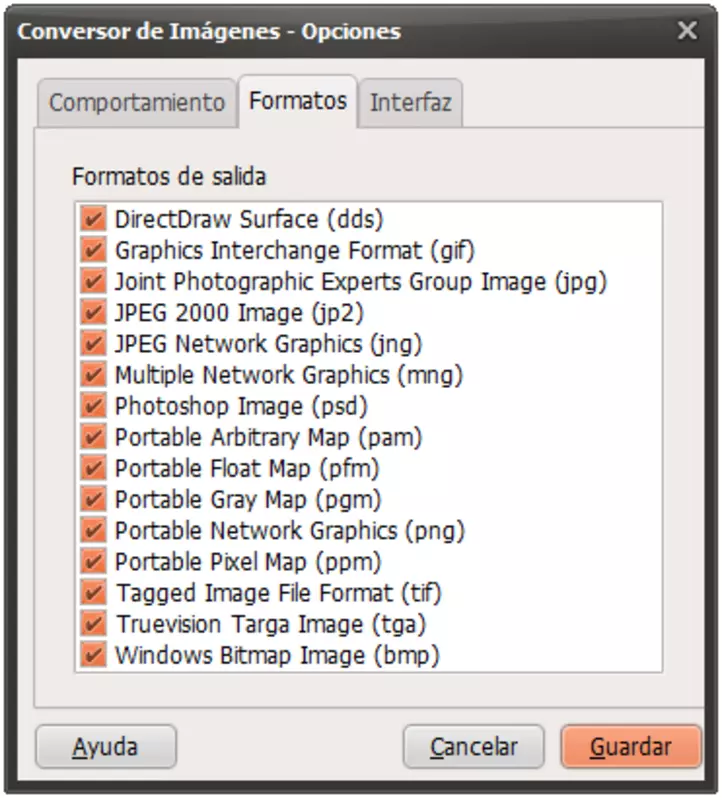Click the Guardar button to save
722x800 pixels.
[631, 746]
